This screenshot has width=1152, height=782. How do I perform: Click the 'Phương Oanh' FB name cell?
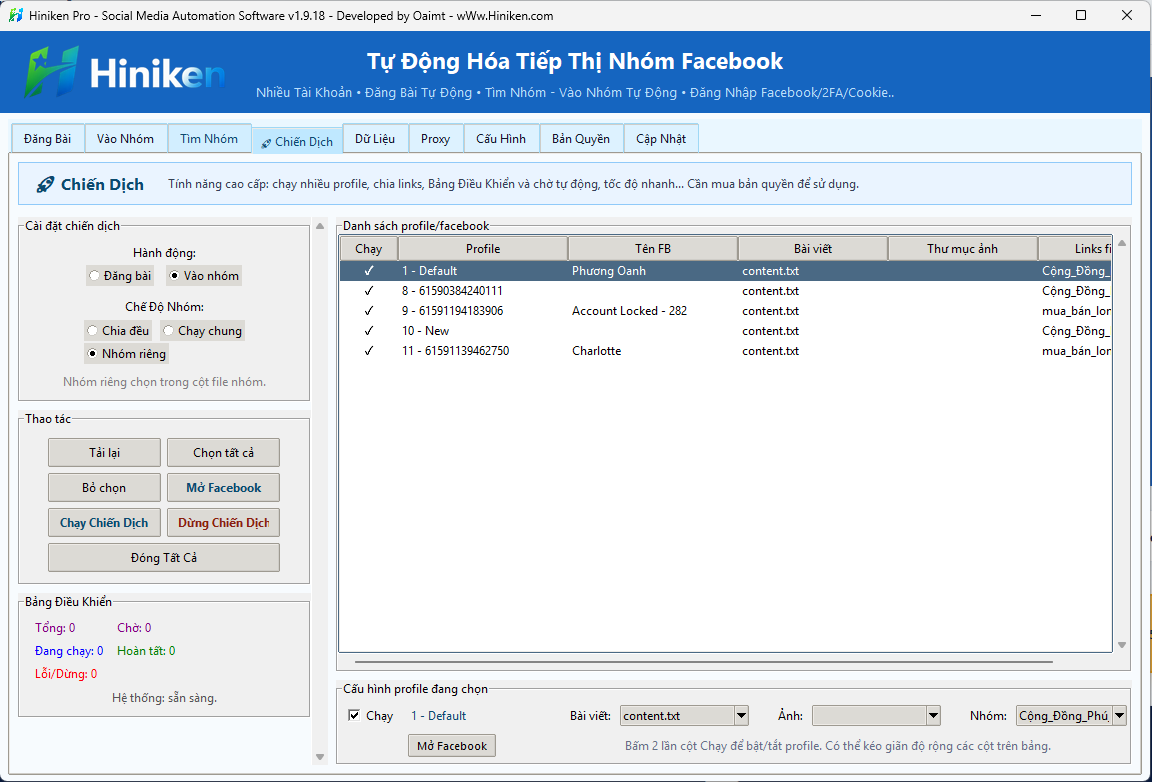(x=608, y=270)
